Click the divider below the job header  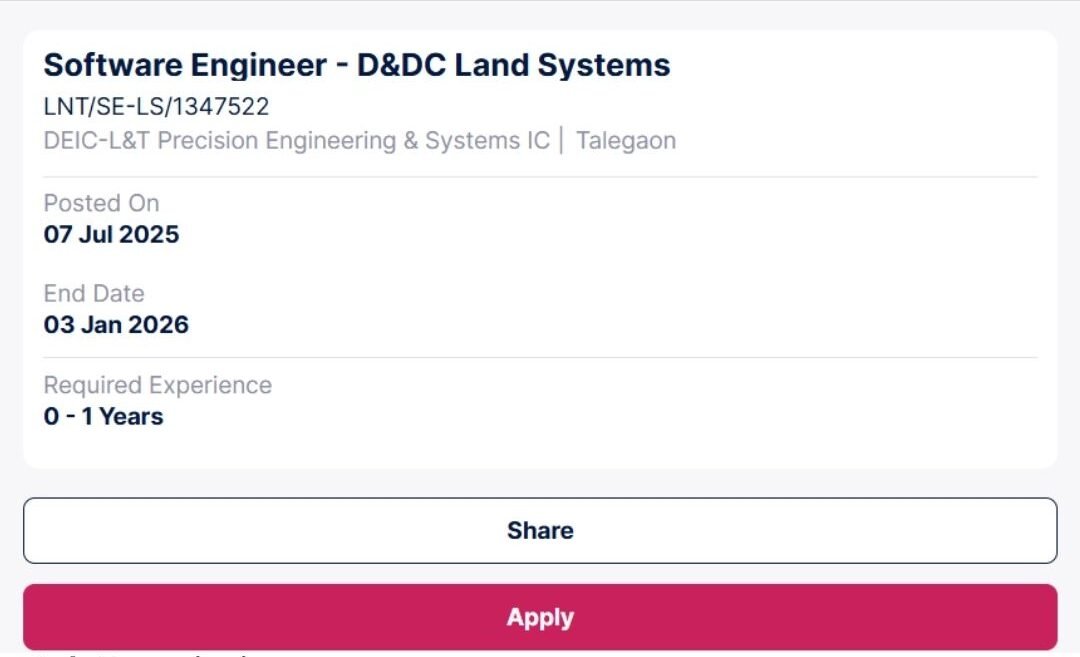click(540, 174)
